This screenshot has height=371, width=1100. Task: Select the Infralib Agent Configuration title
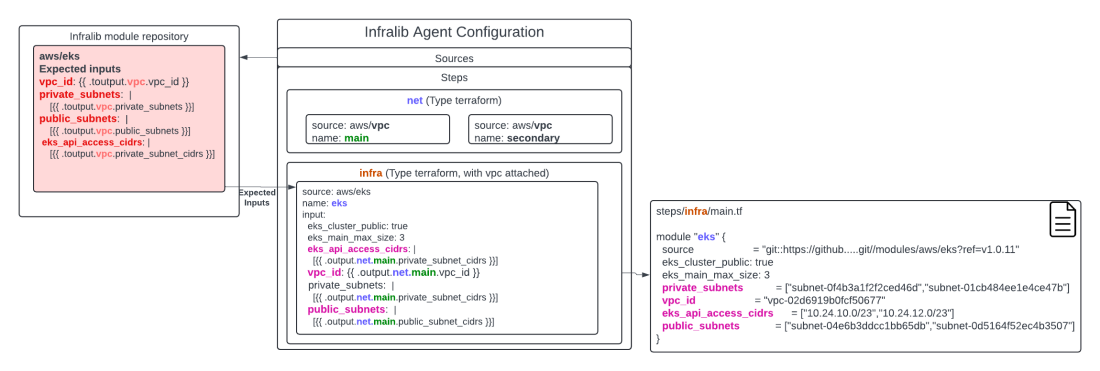pyautogui.click(x=454, y=32)
